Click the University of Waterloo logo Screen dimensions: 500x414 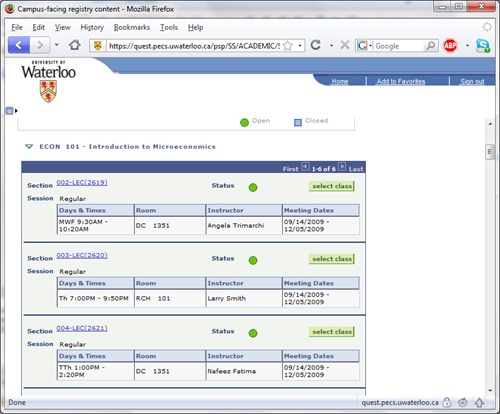click(49, 81)
